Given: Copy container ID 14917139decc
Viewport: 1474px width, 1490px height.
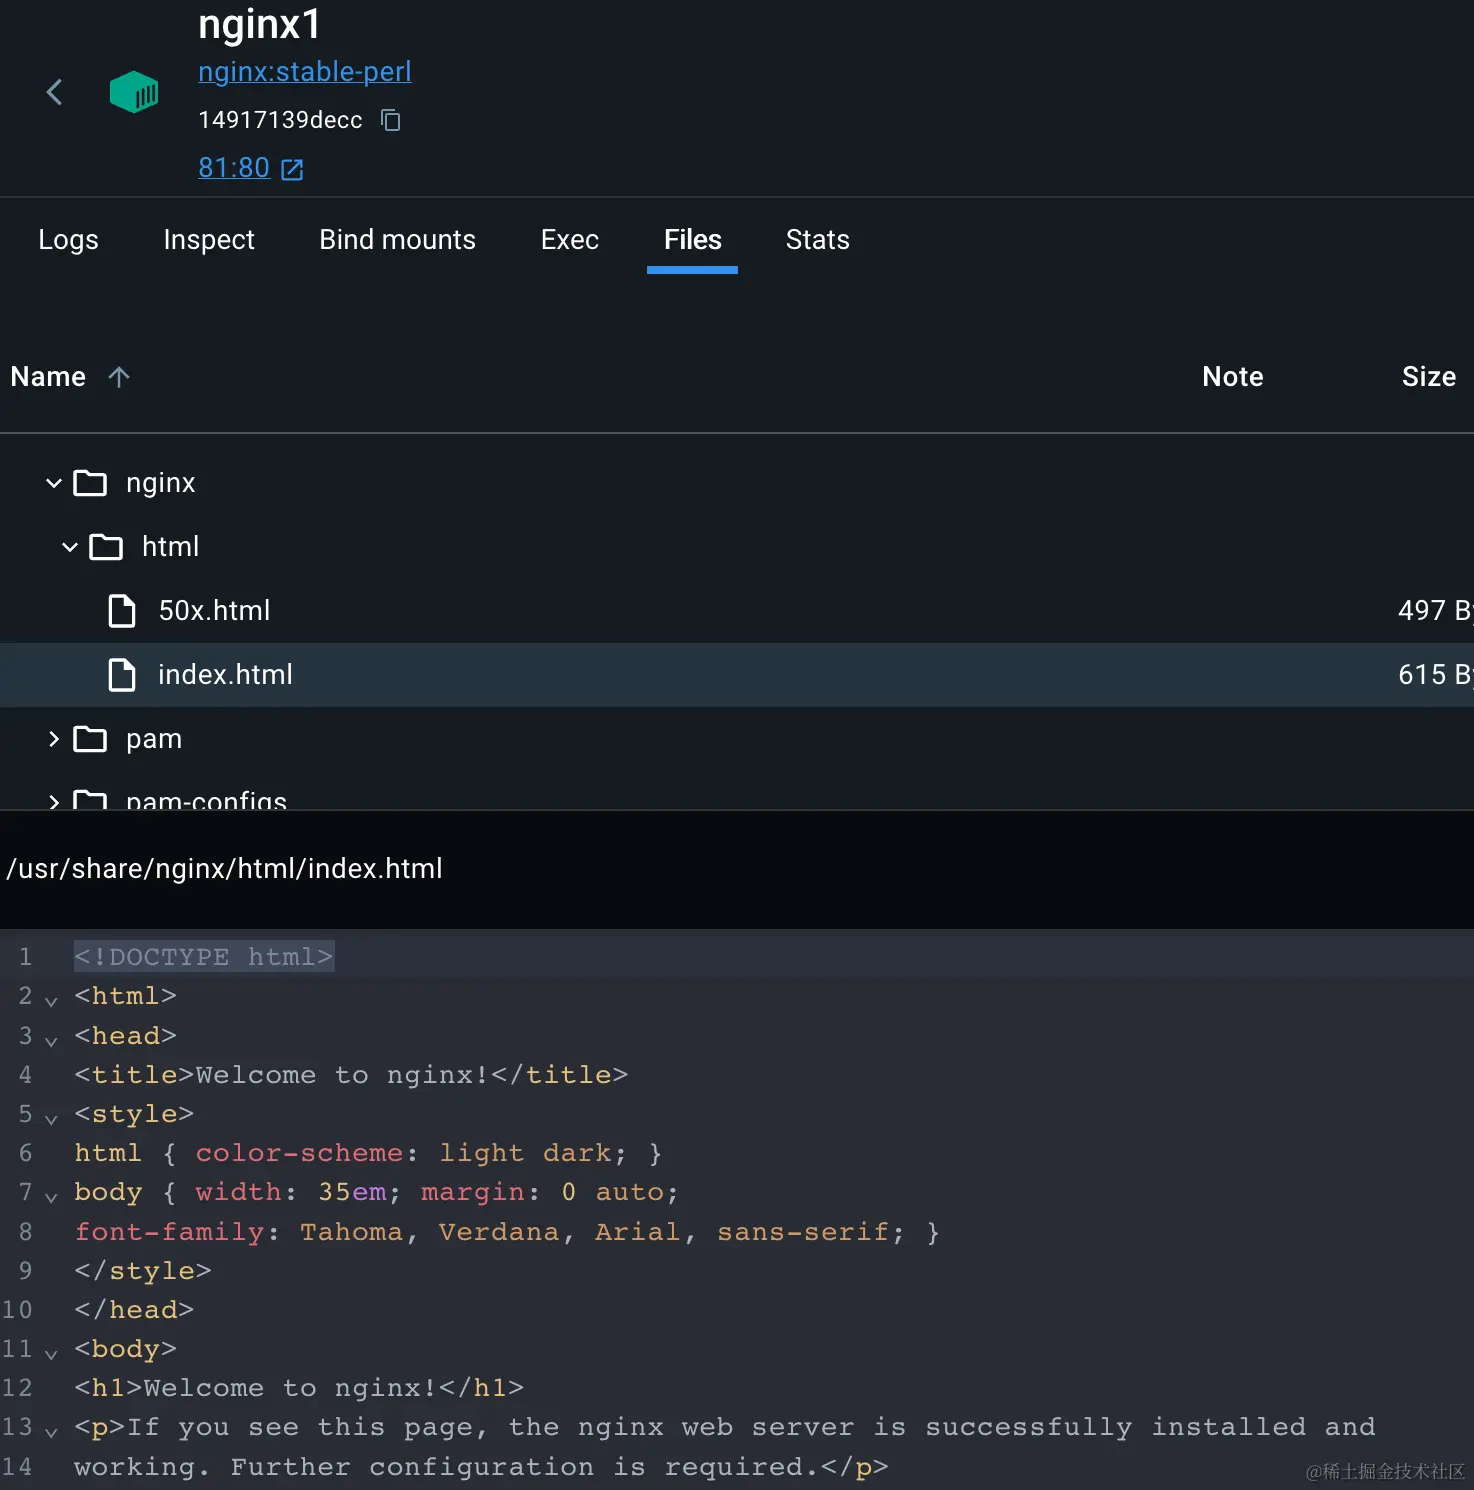Looking at the screenshot, I should coord(391,120).
